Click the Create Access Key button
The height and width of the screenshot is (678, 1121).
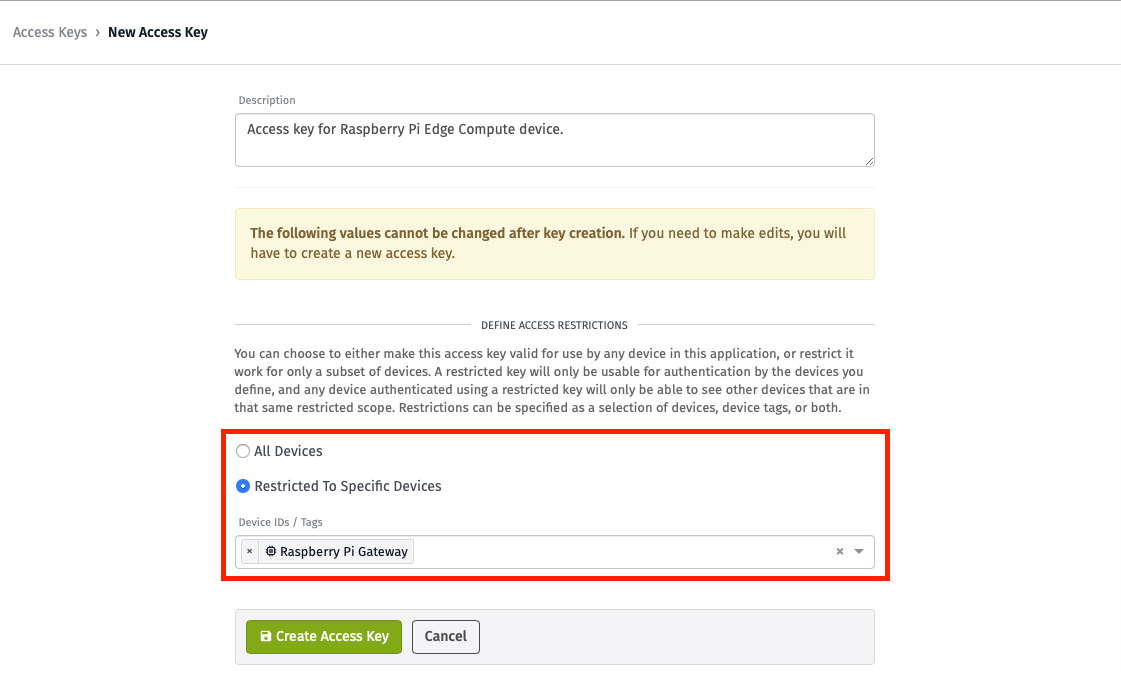pyautogui.click(x=324, y=637)
